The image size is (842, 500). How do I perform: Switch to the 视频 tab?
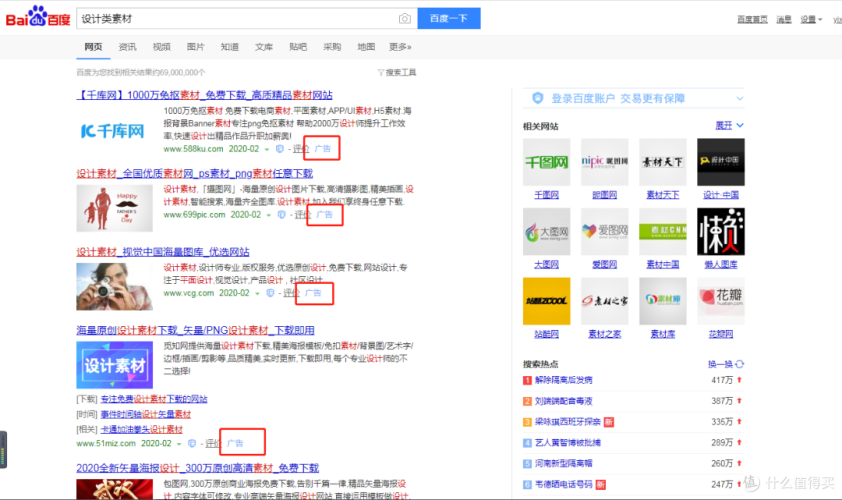[x=162, y=47]
